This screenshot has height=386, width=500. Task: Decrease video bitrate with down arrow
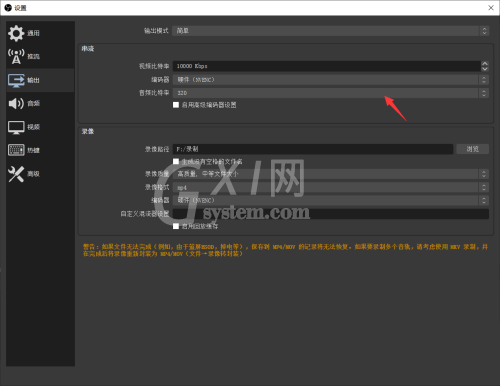(x=485, y=69)
